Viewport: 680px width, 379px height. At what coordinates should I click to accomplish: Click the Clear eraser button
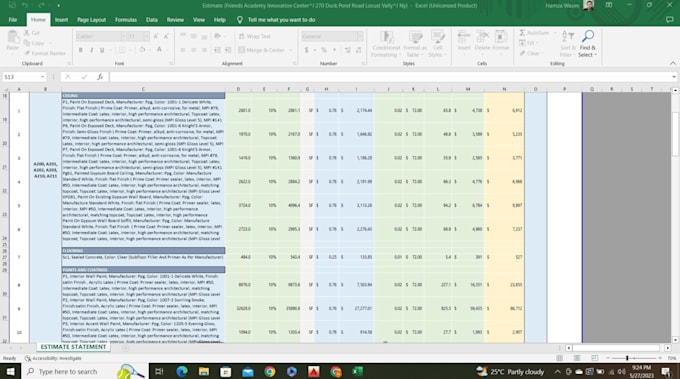tap(530, 53)
